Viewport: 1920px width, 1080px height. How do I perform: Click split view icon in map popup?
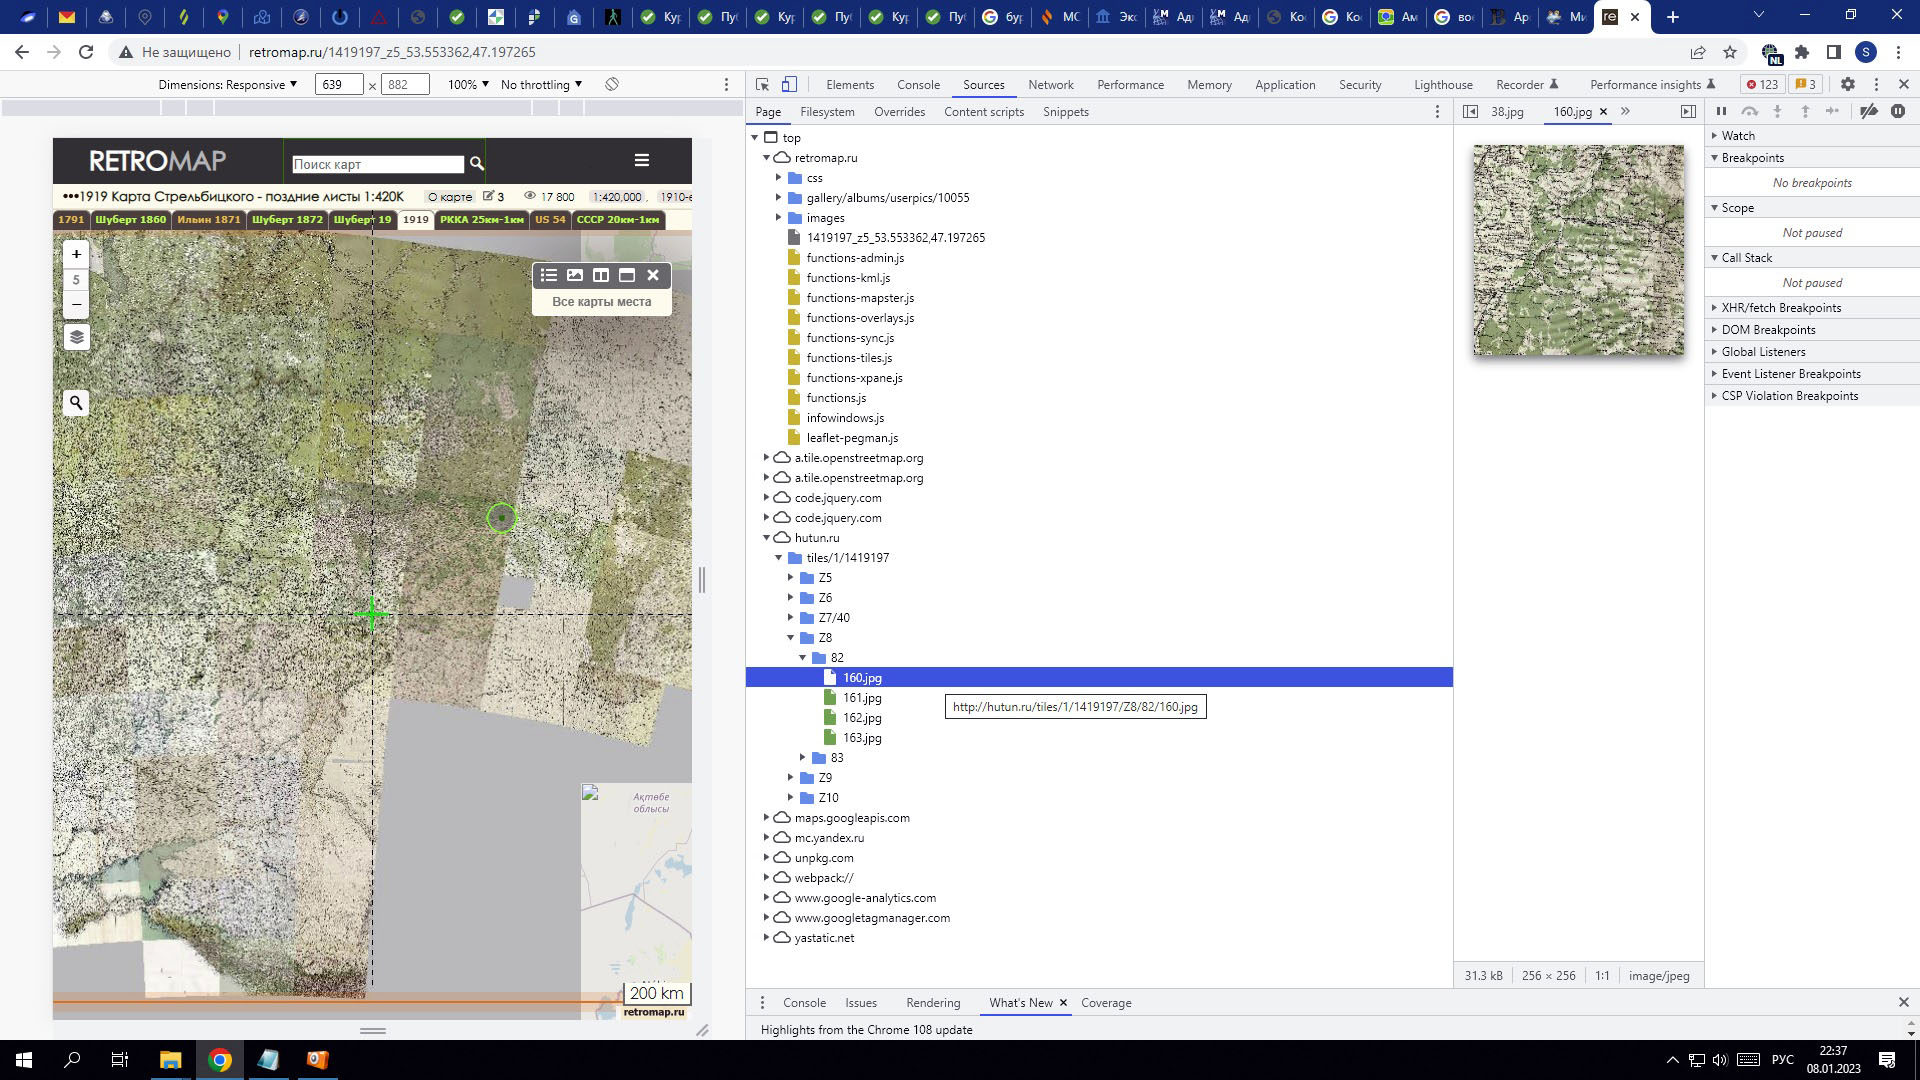[601, 275]
